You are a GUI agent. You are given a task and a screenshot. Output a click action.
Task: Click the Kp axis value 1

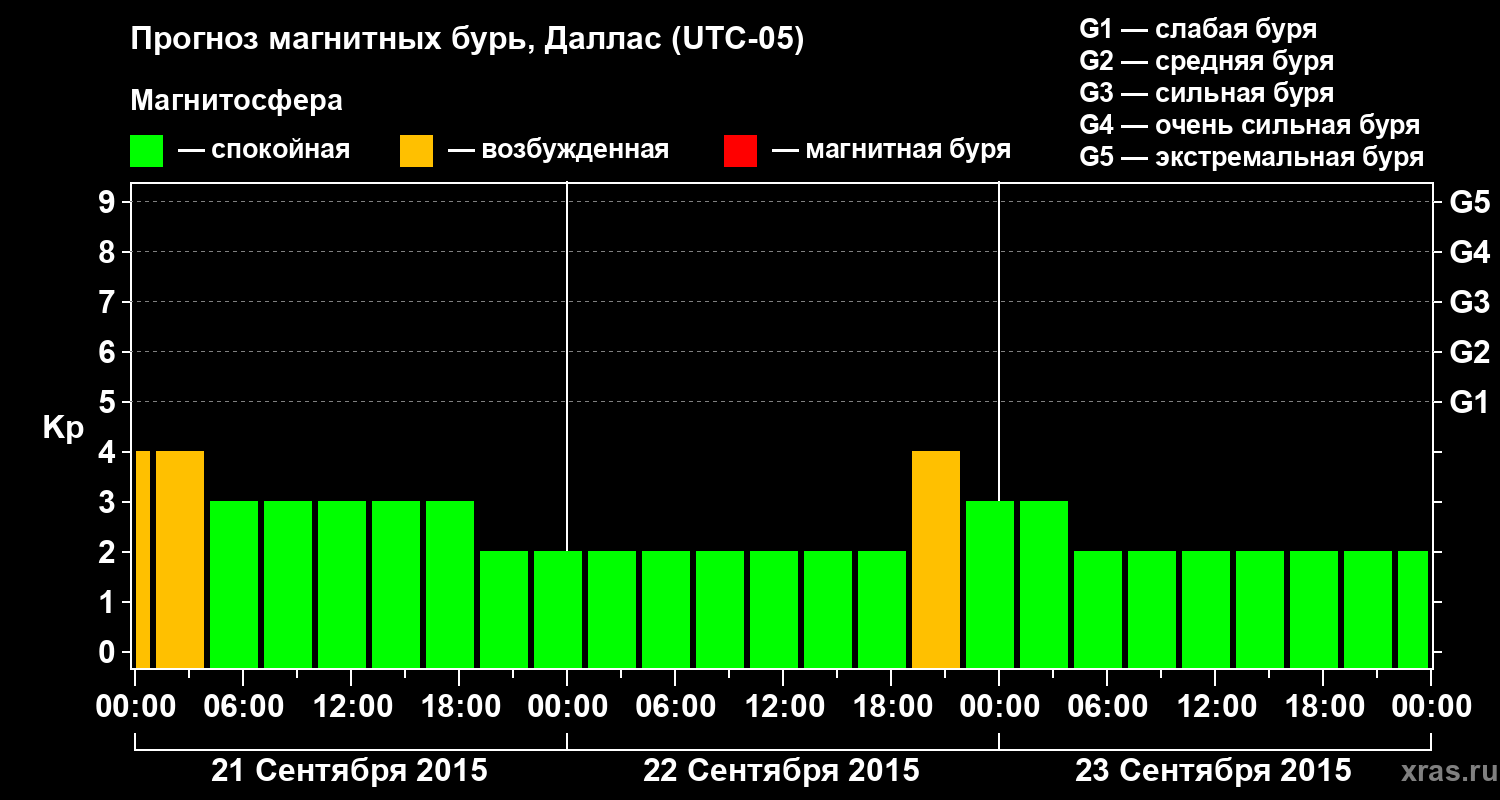point(109,603)
